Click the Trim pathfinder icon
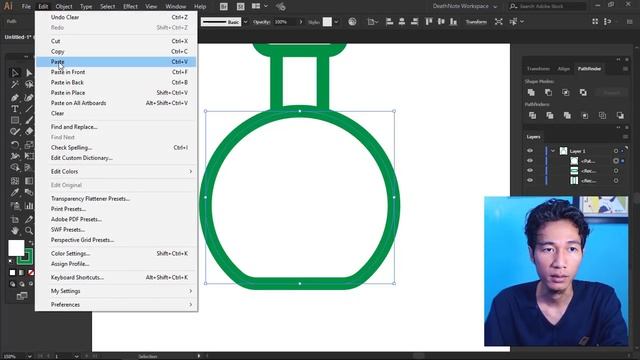The image size is (640, 360). point(550,116)
